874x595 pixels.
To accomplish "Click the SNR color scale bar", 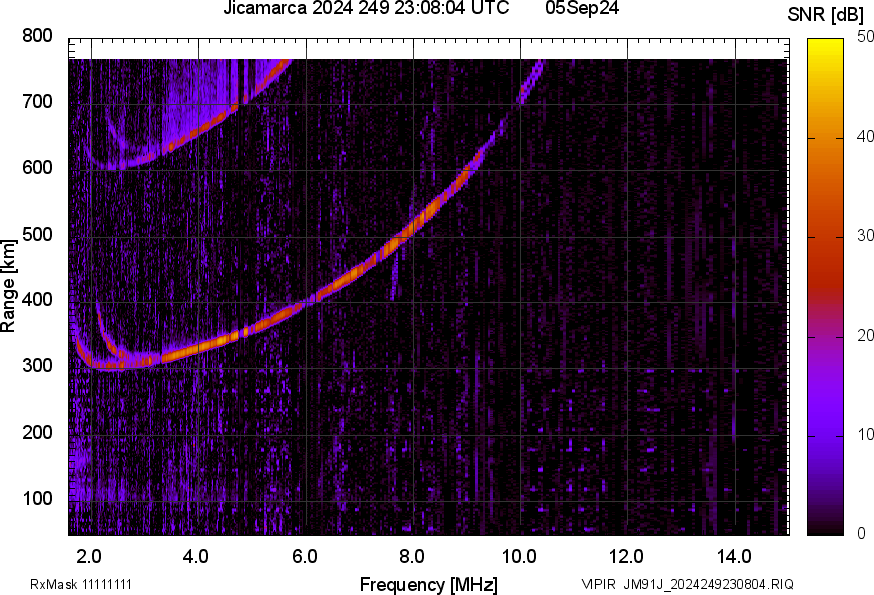I will click(826, 287).
